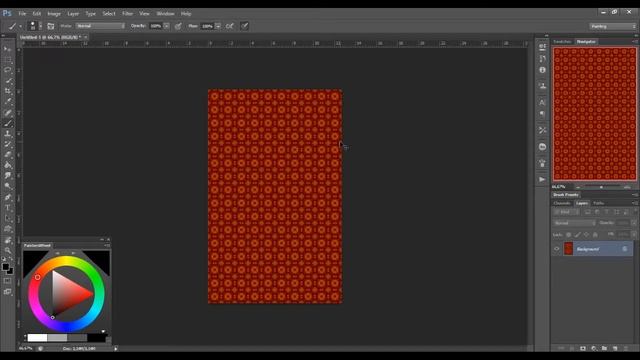640x360 pixels.
Task: Click the Navigator tab
Action: pyautogui.click(x=586, y=42)
